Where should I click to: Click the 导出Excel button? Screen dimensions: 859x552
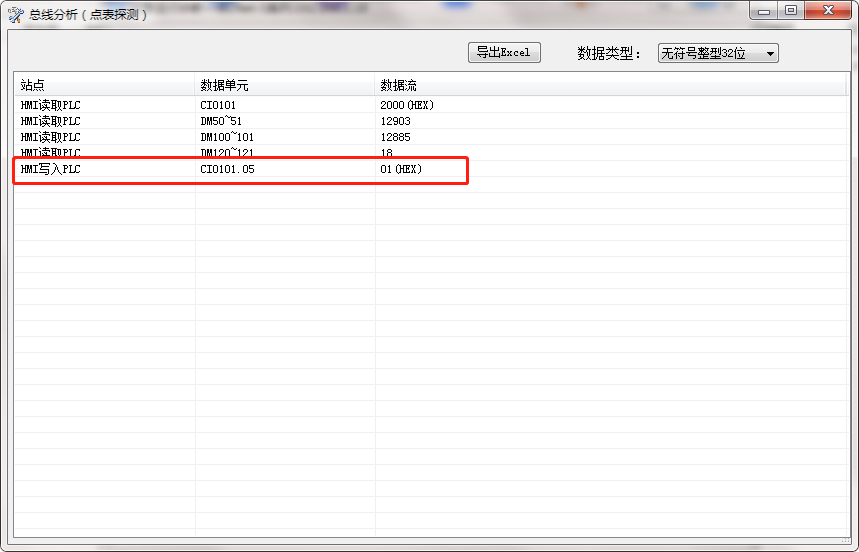(x=504, y=53)
